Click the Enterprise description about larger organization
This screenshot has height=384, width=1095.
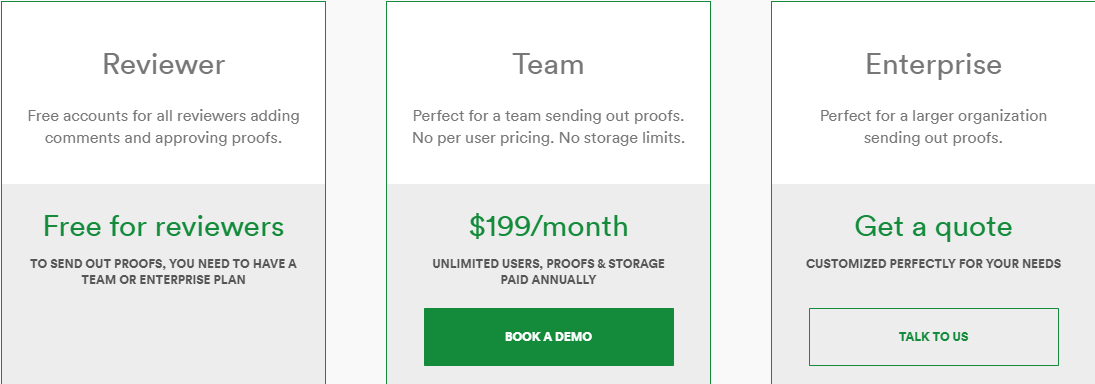[934, 126]
